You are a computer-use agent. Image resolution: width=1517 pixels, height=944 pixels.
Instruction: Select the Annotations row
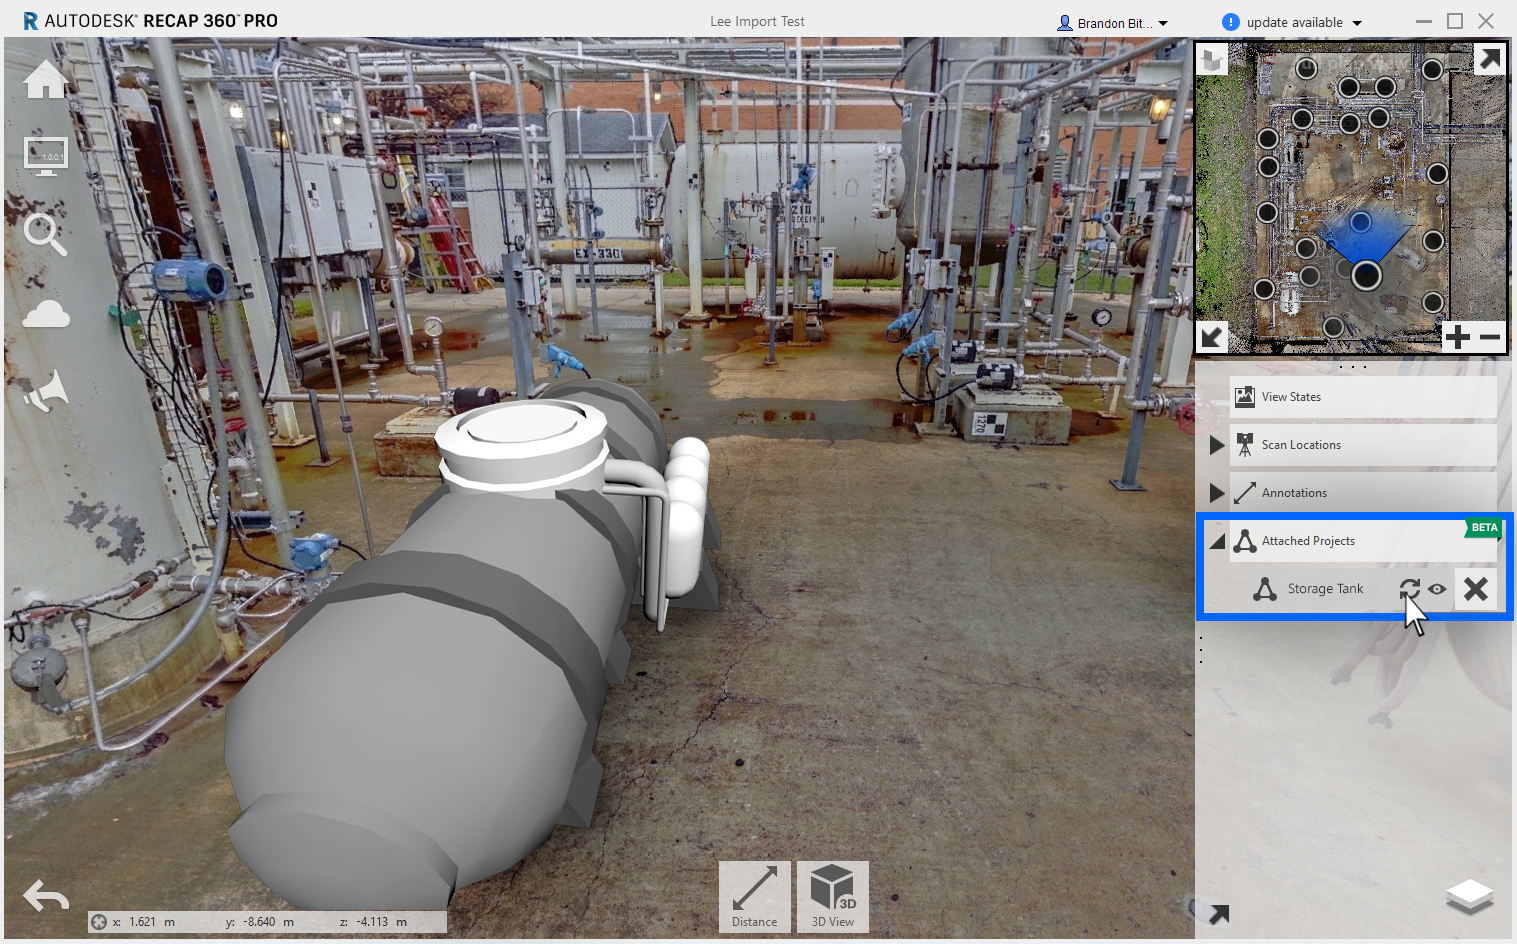click(1363, 493)
